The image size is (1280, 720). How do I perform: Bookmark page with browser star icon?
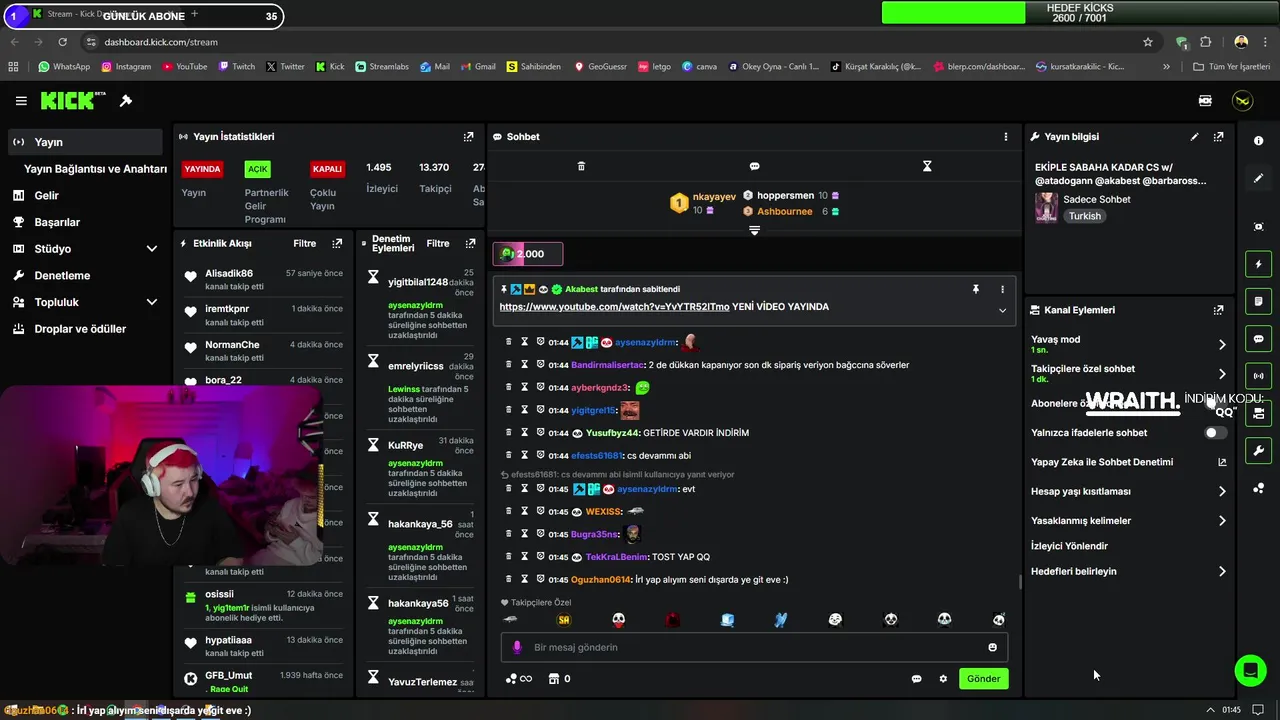(1148, 42)
